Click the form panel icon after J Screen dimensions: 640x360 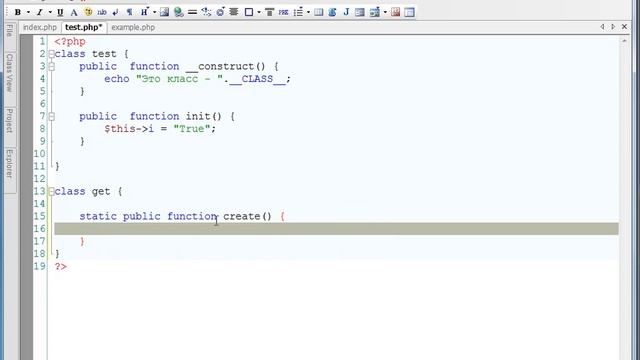360,12
